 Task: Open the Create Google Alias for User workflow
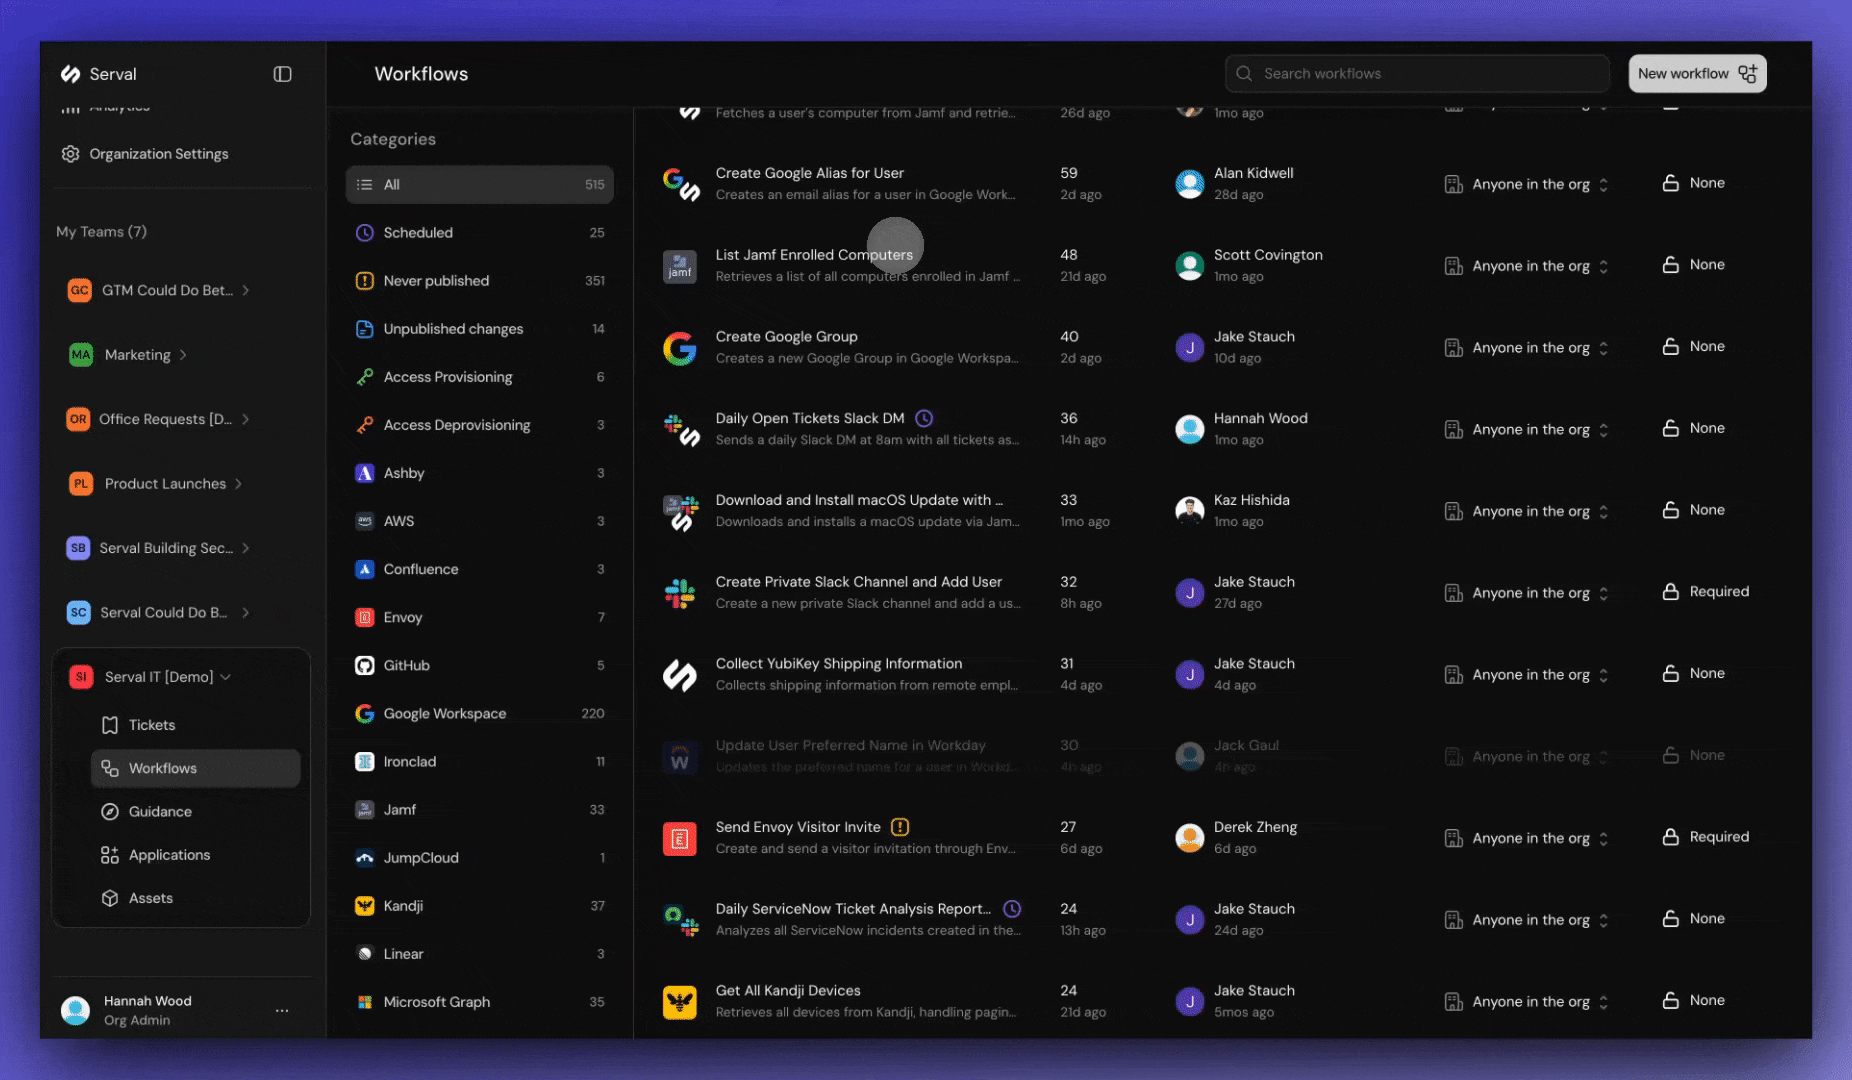pos(810,172)
